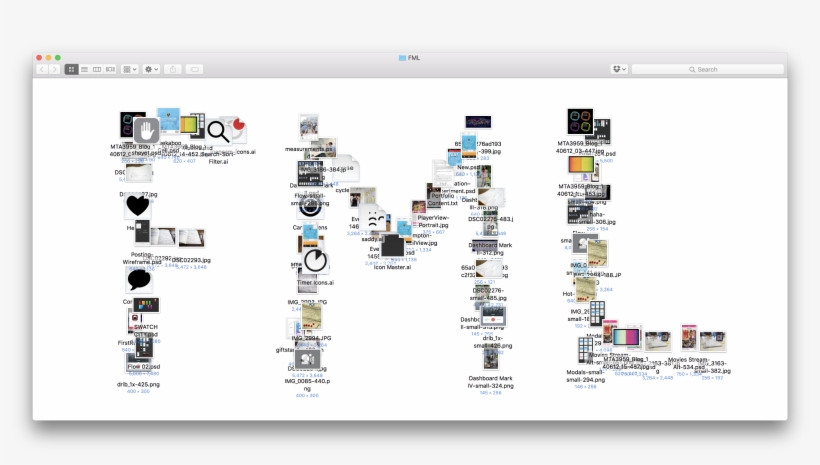Switch to icon view mode
The height and width of the screenshot is (465, 820).
point(72,69)
